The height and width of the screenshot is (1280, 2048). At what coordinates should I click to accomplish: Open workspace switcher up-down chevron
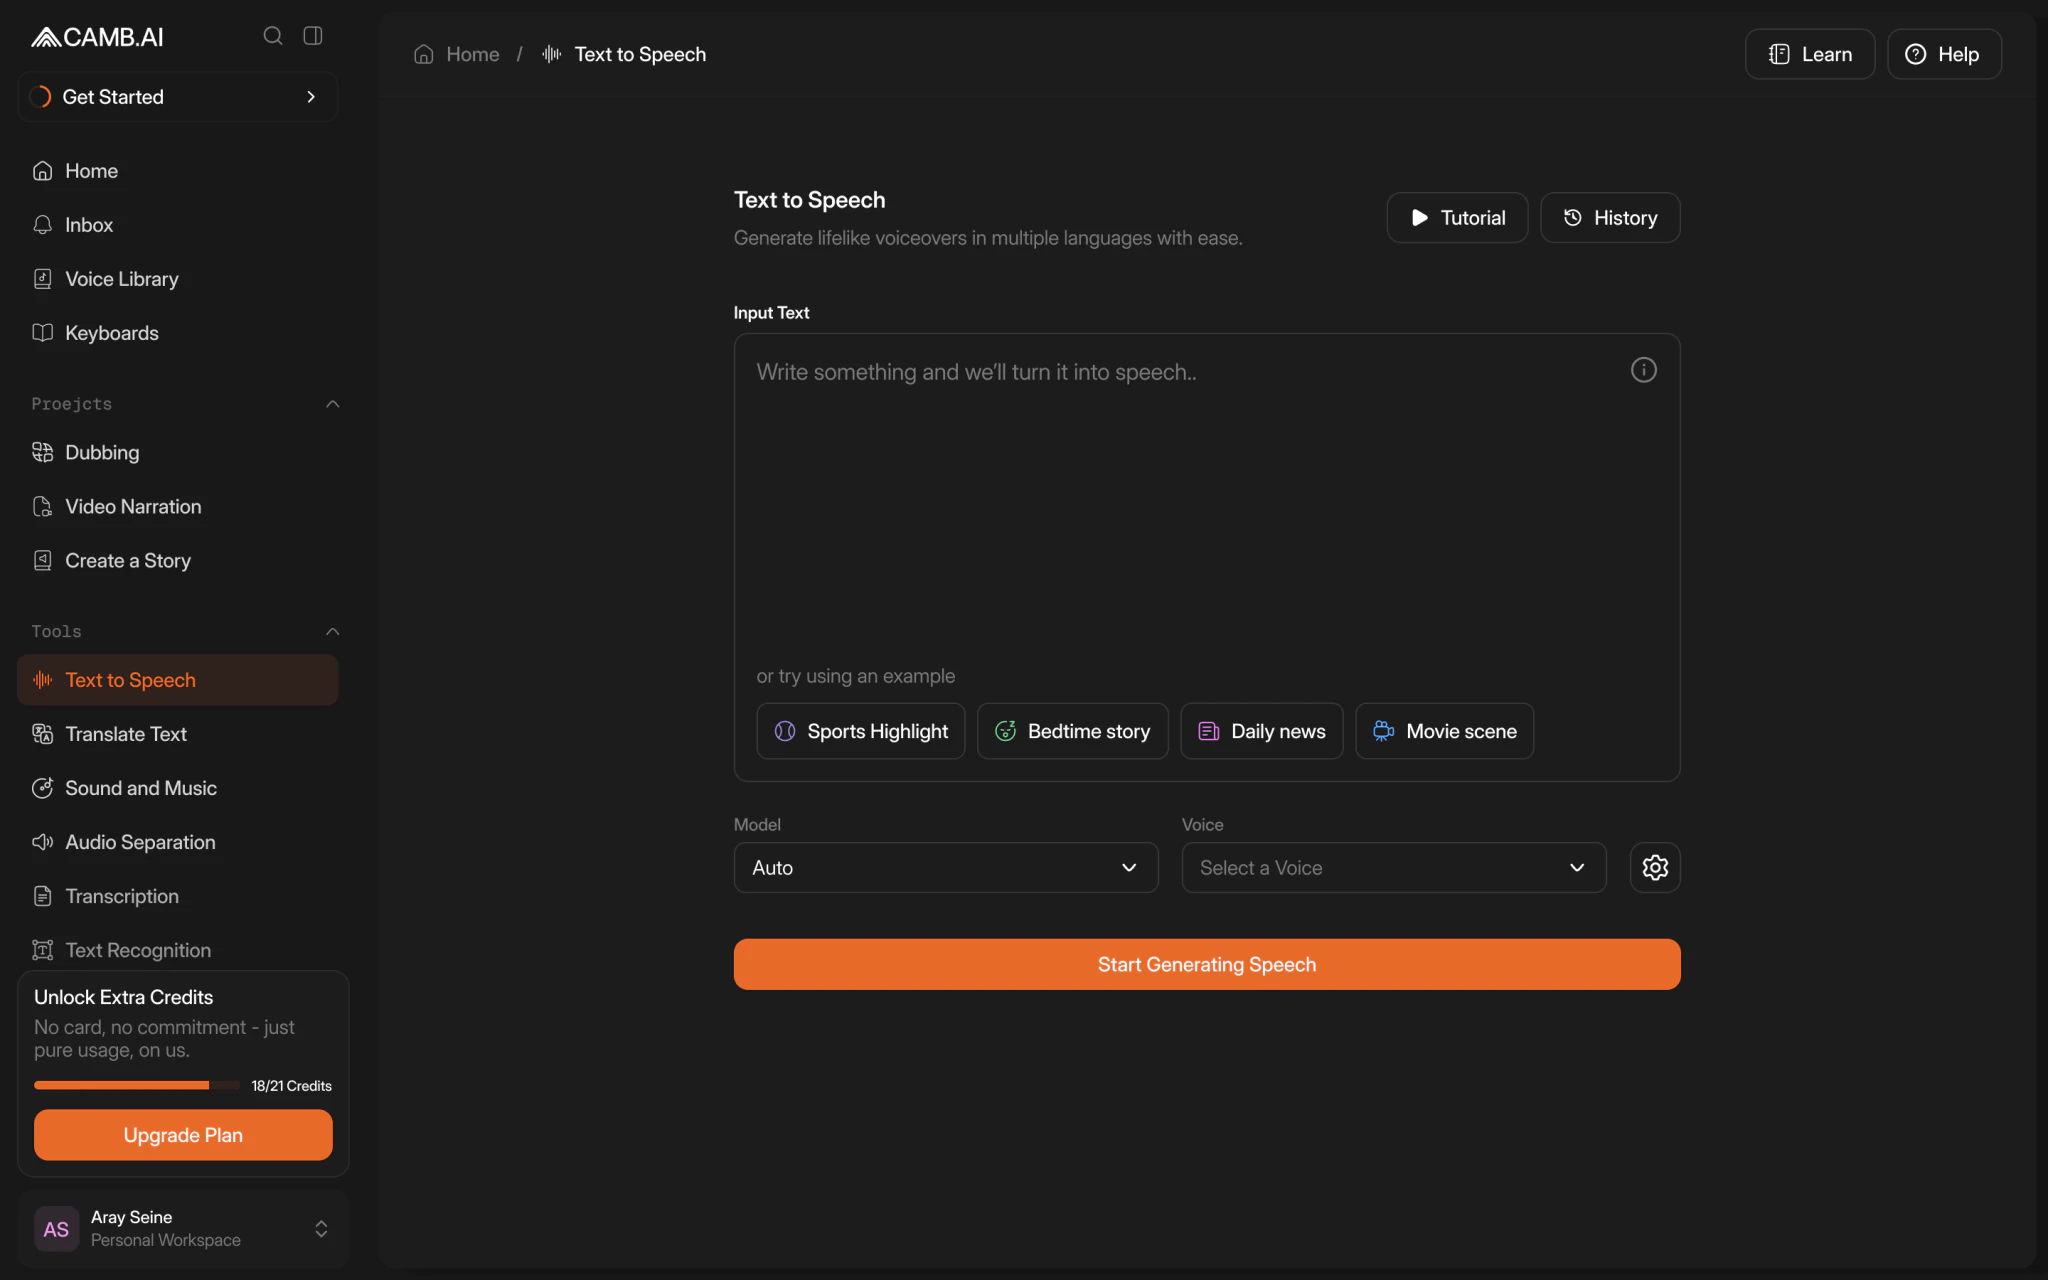click(321, 1229)
